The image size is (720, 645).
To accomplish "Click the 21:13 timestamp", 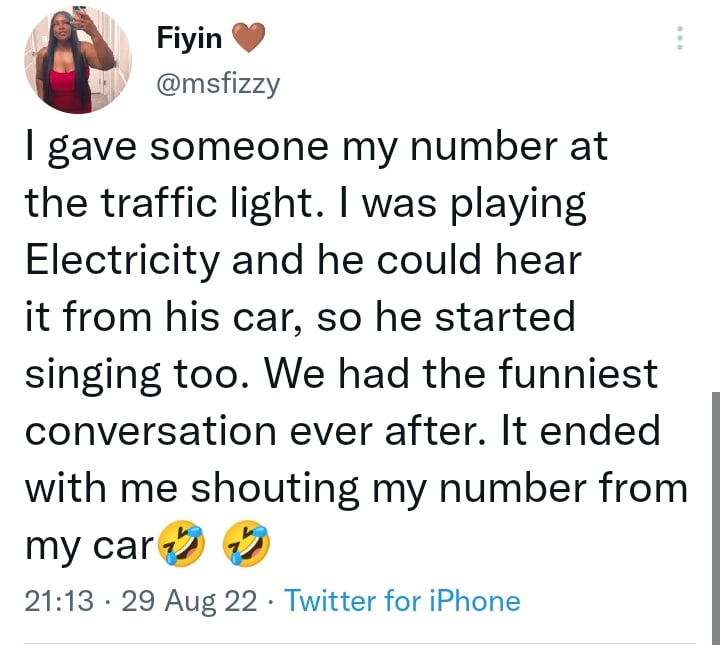I will (x=58, y=601).
